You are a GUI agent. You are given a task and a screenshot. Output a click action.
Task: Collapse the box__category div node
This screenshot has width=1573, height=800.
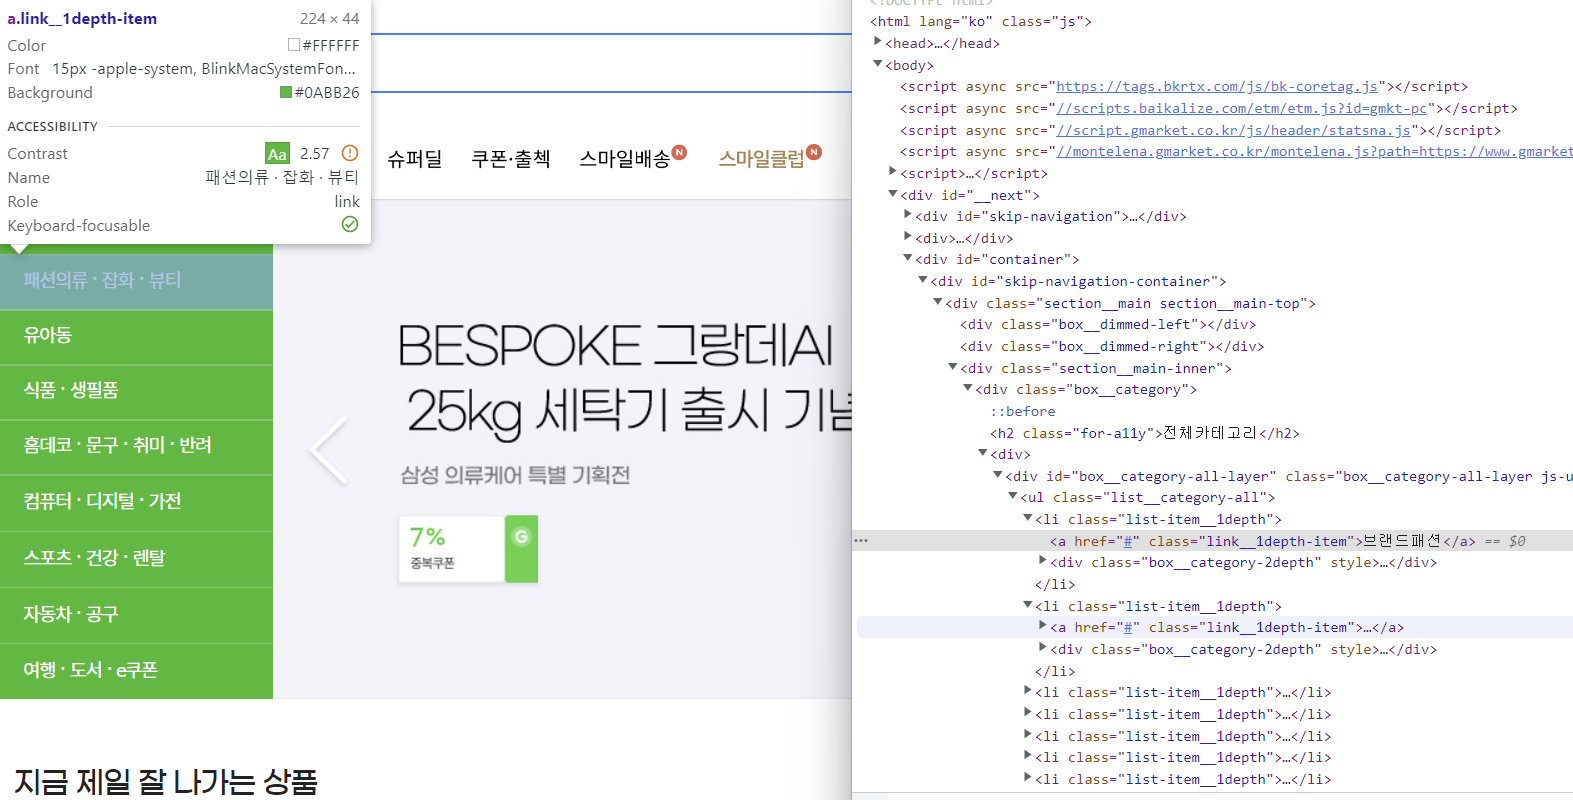968,388
